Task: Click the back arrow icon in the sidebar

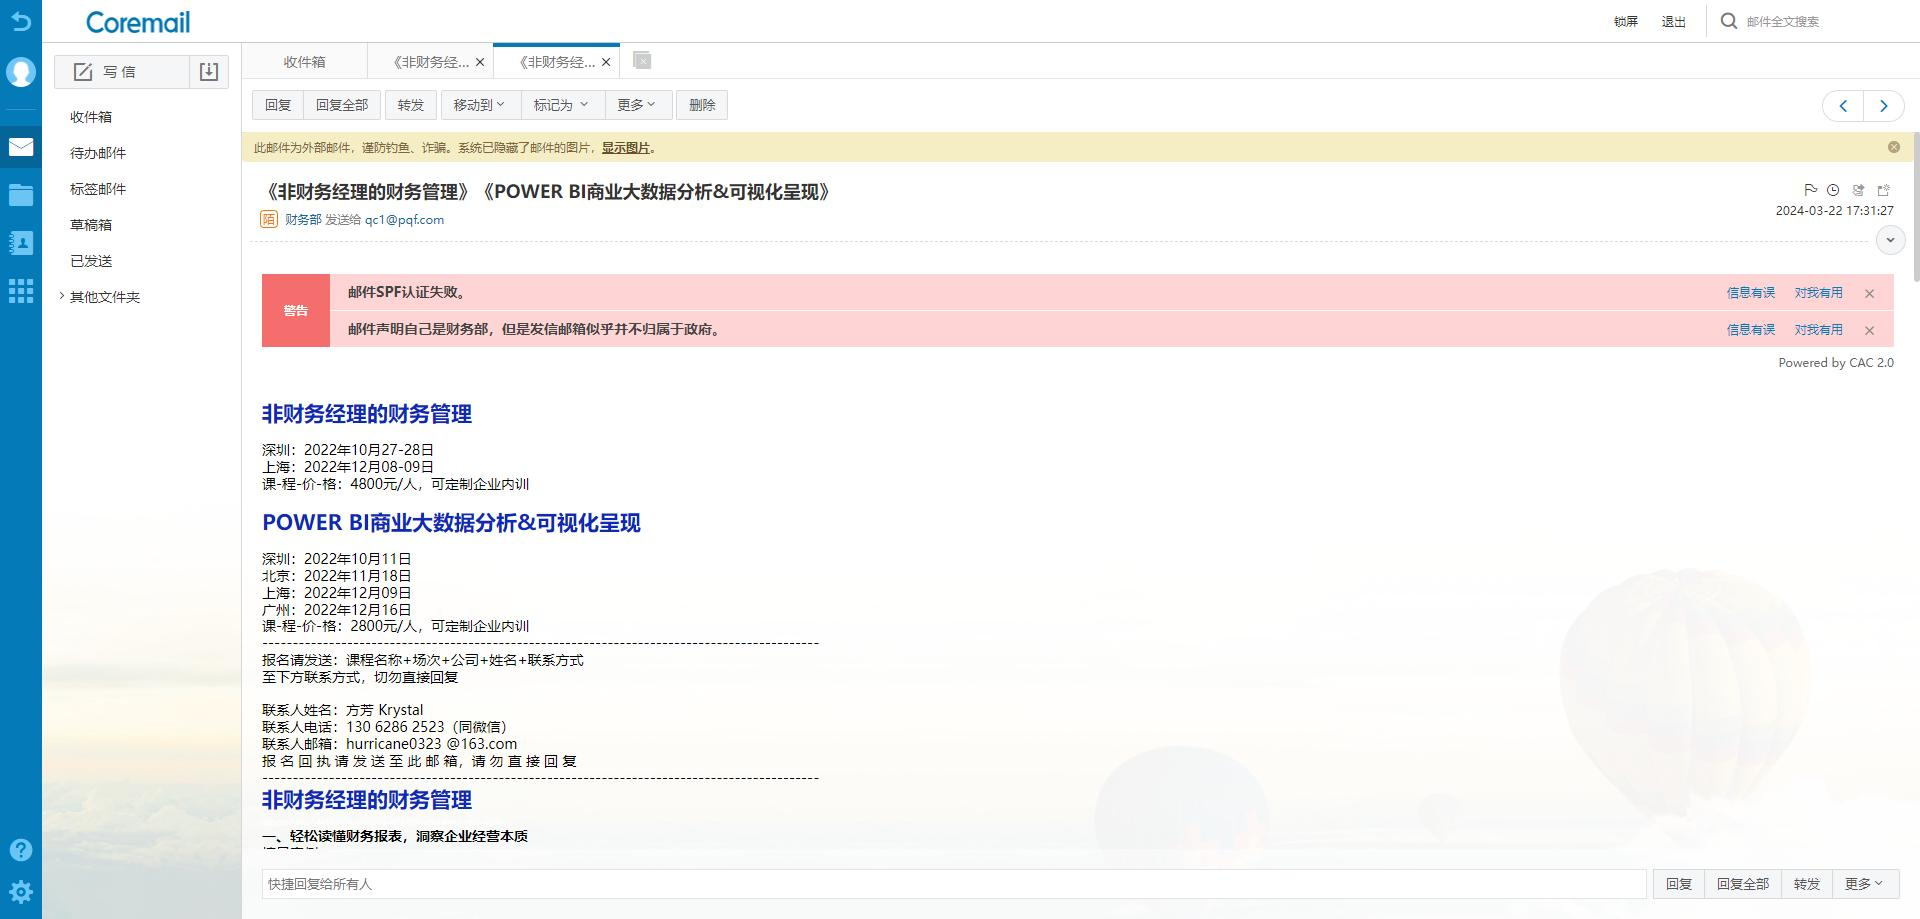Action: point(21,22)
